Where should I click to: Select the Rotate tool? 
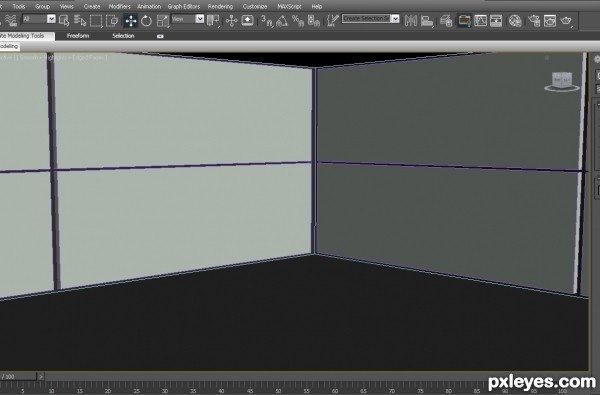[147, 21]
